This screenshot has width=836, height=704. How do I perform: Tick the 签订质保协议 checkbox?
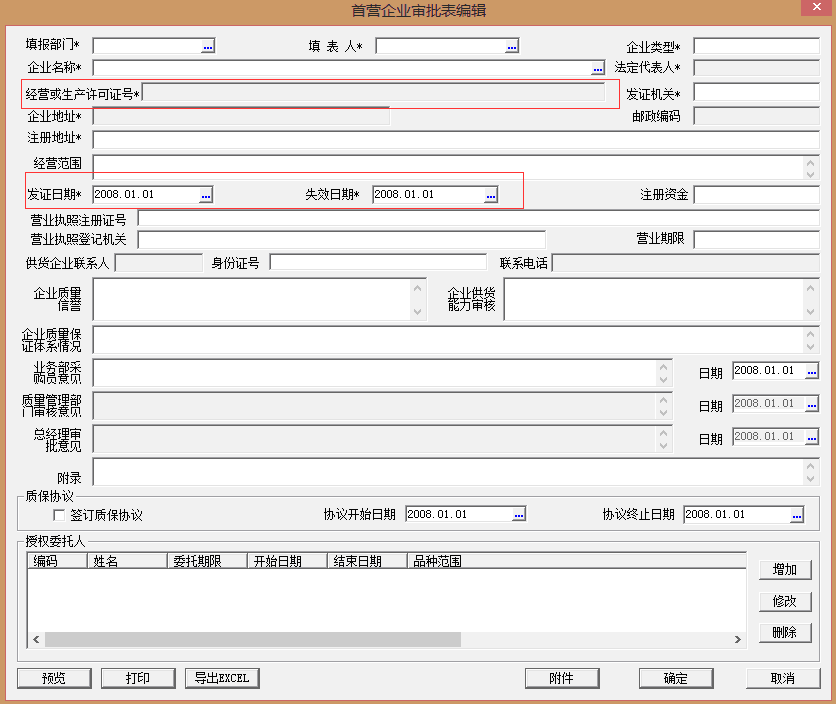click(59, 515)
